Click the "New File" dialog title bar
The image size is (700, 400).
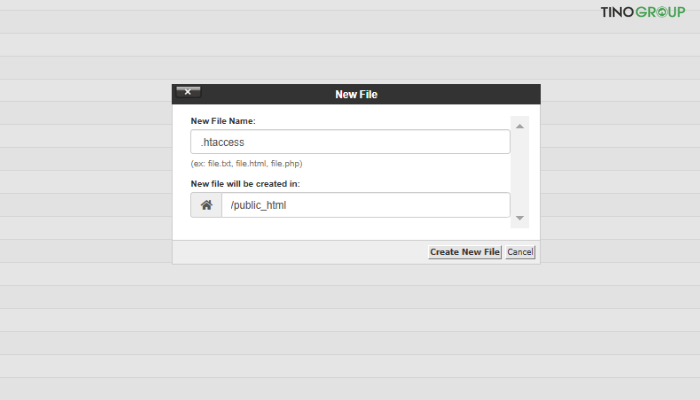pos(356,94)
